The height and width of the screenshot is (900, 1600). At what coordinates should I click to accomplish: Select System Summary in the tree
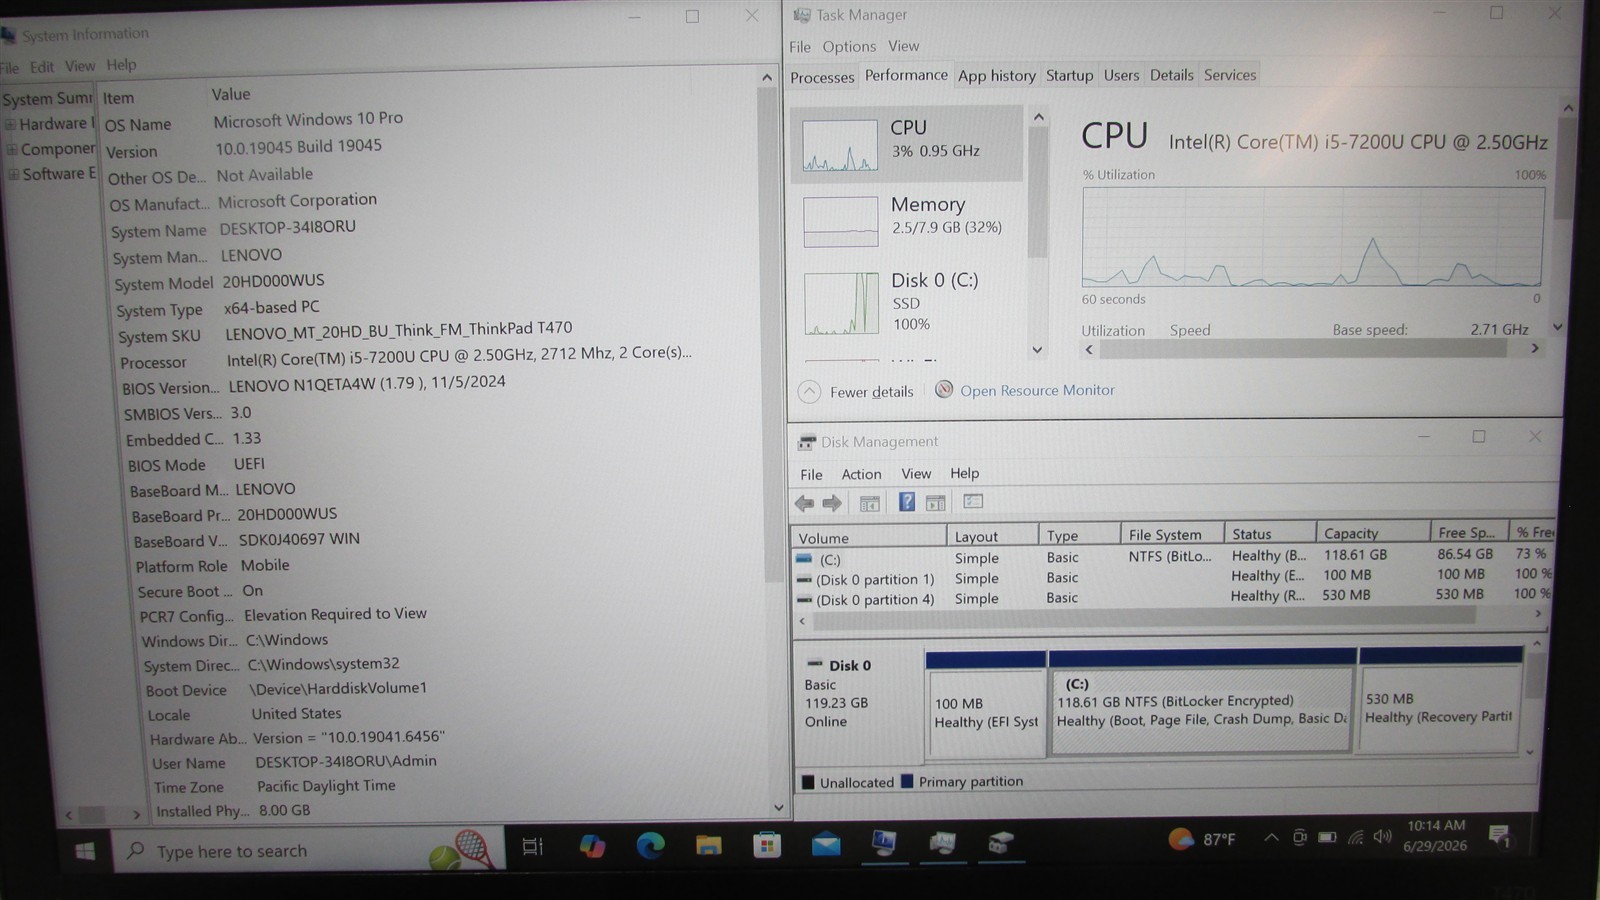pyautogui.click(x=47, y=99)
